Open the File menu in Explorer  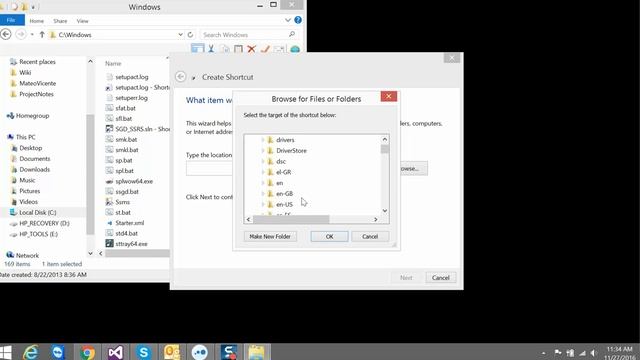(12, 20)
